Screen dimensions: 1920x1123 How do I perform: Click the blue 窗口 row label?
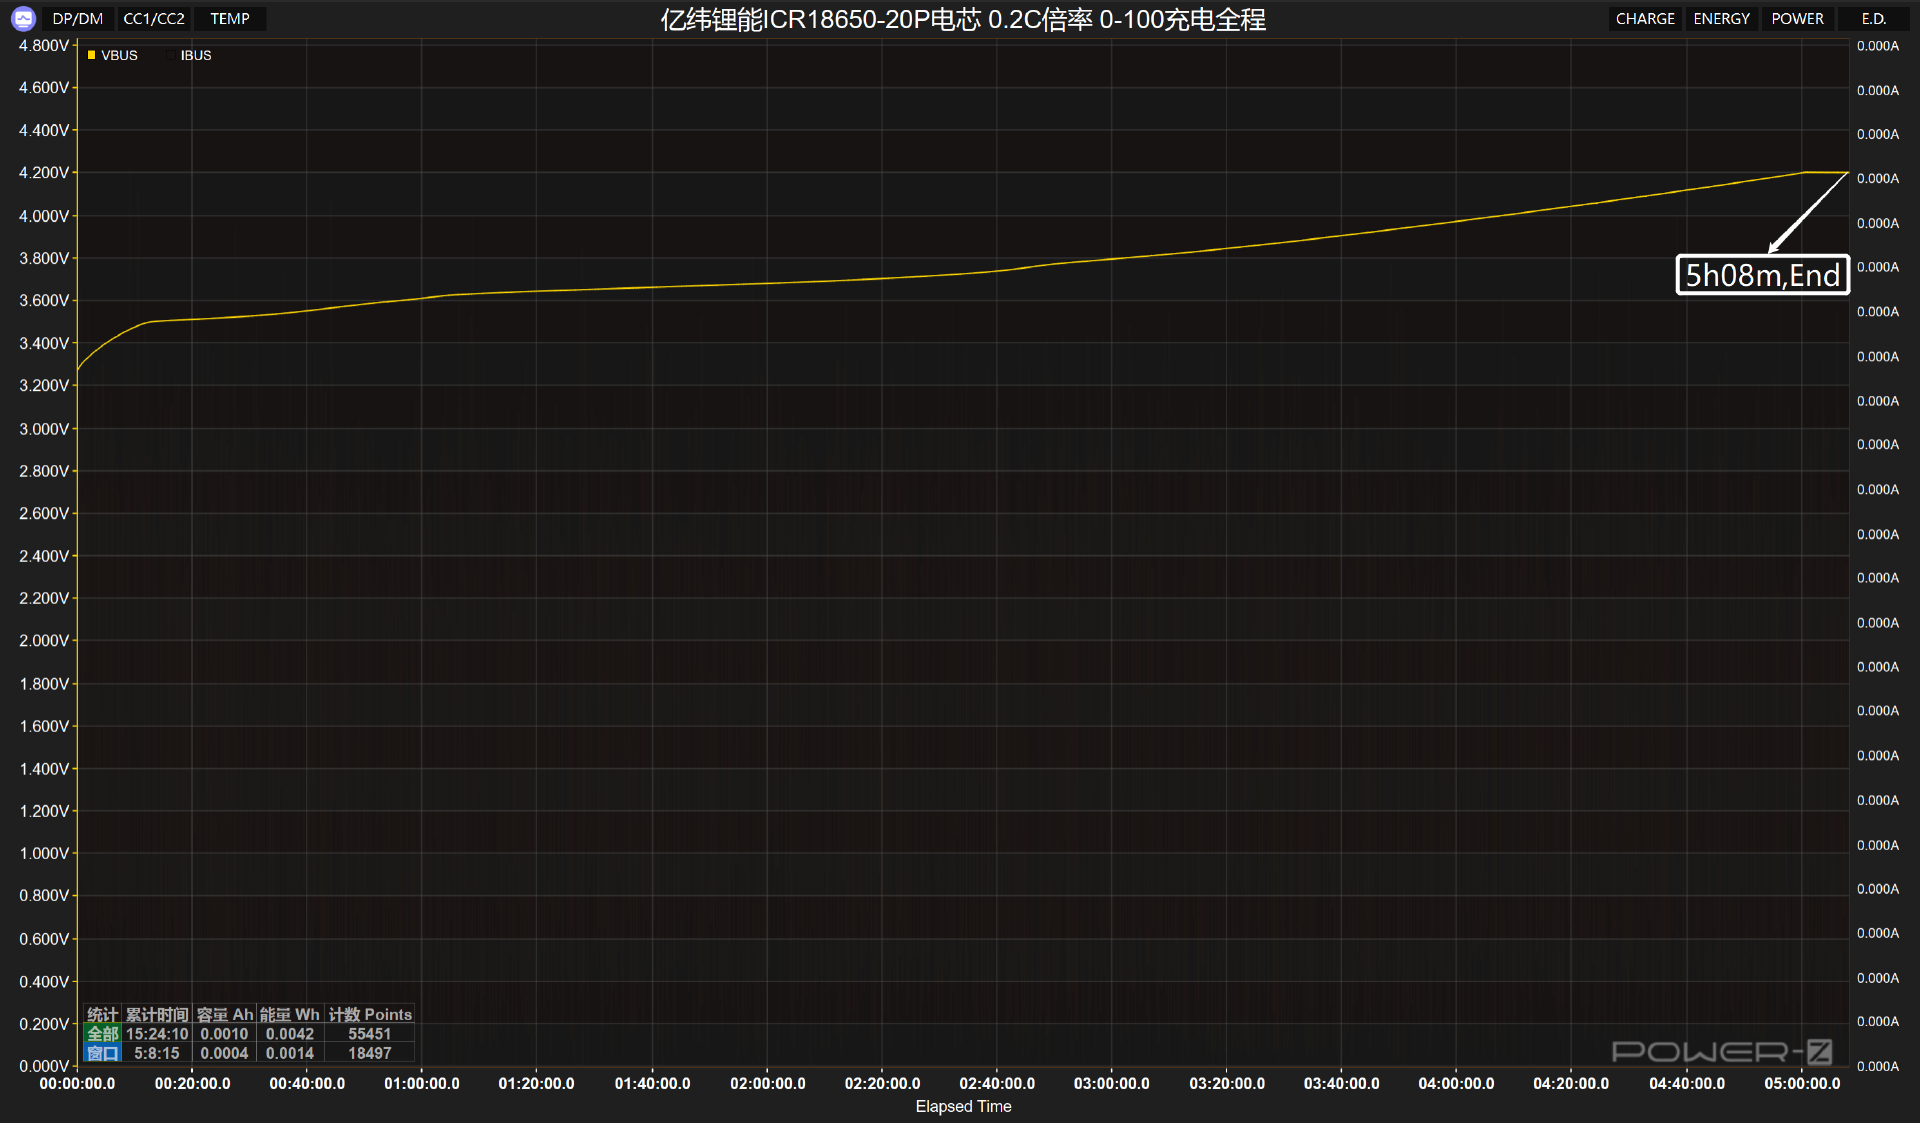pos(103,1053)
